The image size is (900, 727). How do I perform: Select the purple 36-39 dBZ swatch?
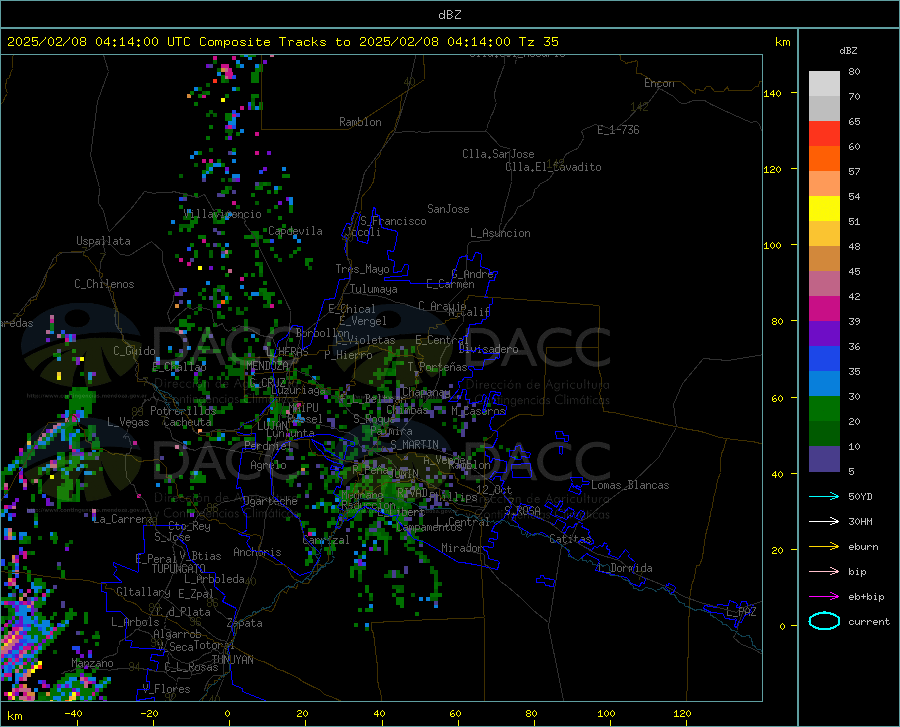point(824,334)
